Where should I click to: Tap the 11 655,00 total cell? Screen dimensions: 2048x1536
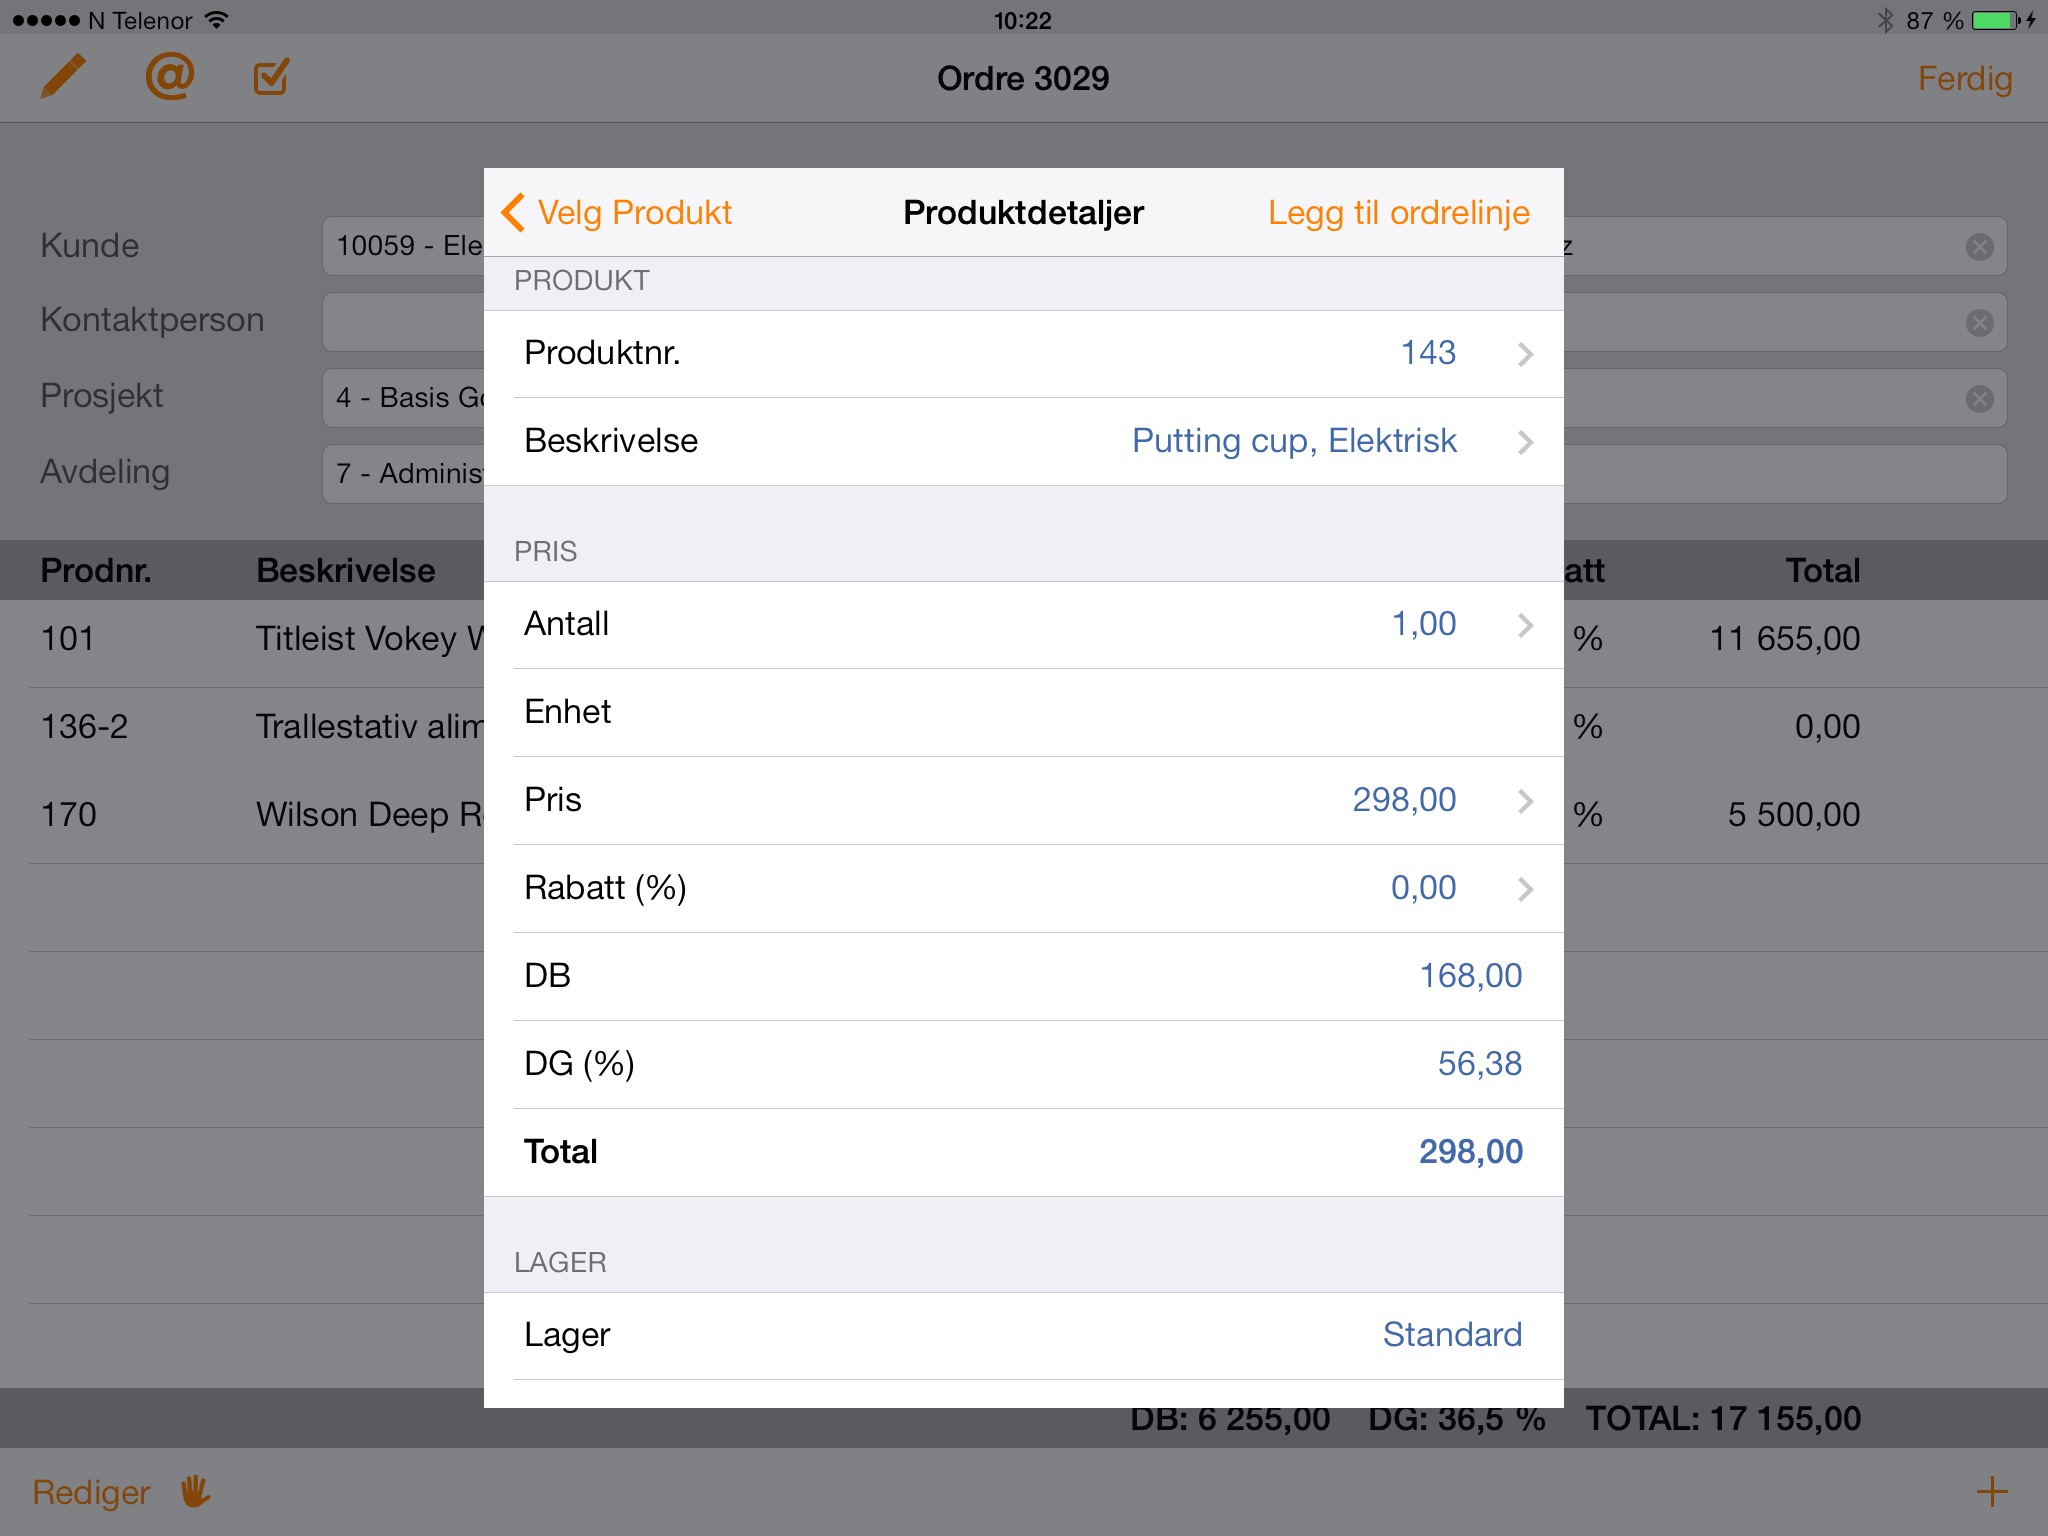(x=1785, y=638)
